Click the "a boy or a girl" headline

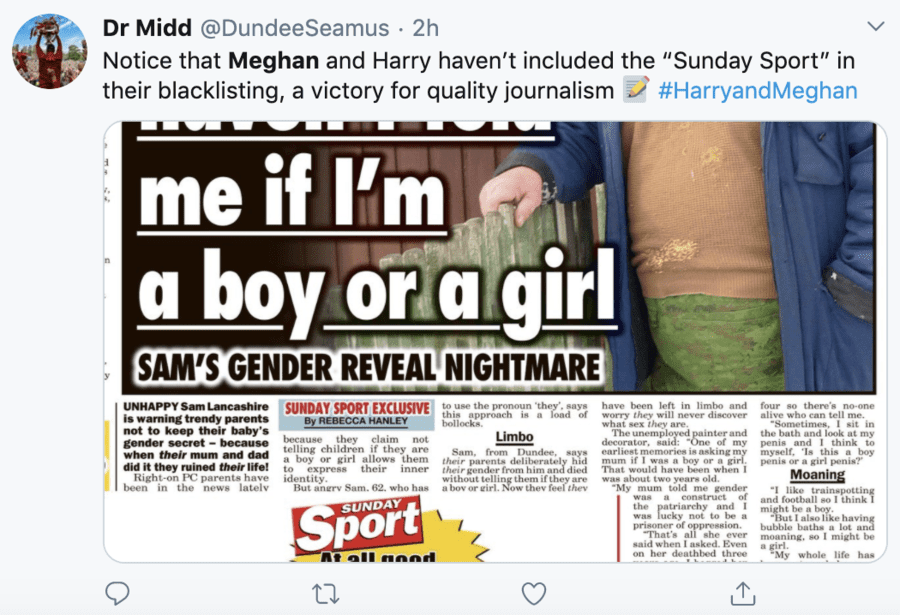coord(377,290)
